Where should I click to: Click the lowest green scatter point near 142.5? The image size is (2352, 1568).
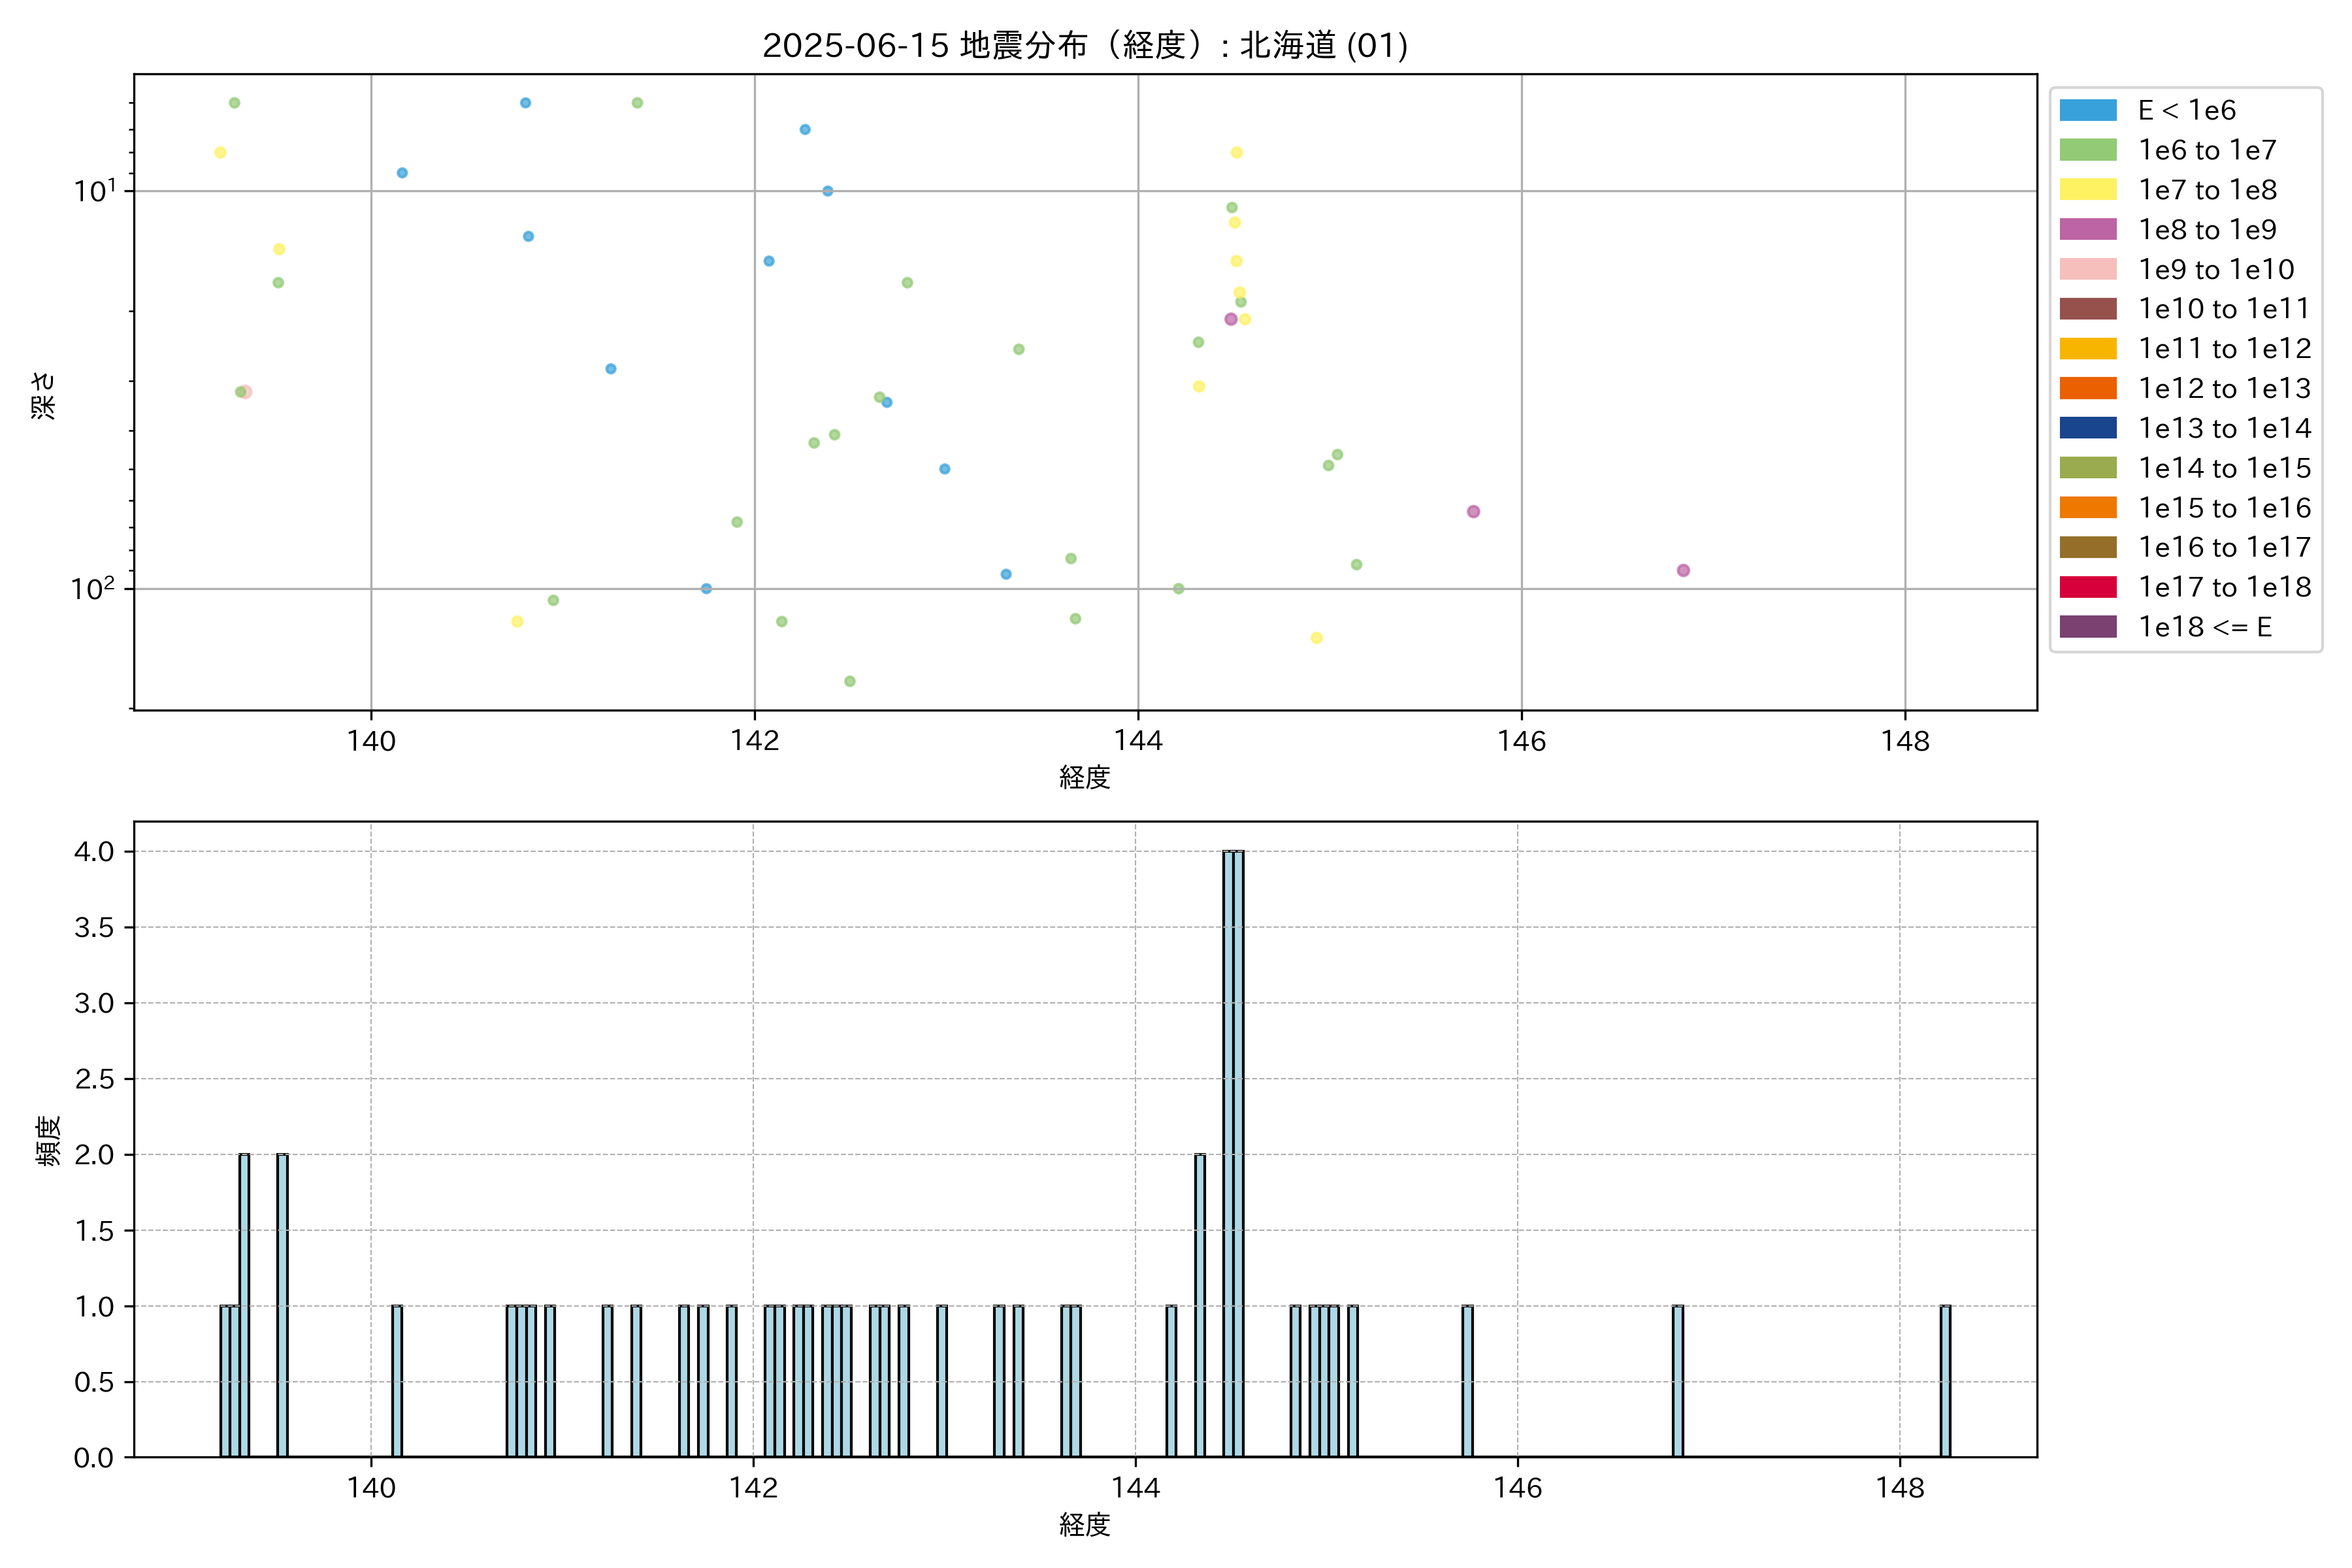(x=849, y=681)
